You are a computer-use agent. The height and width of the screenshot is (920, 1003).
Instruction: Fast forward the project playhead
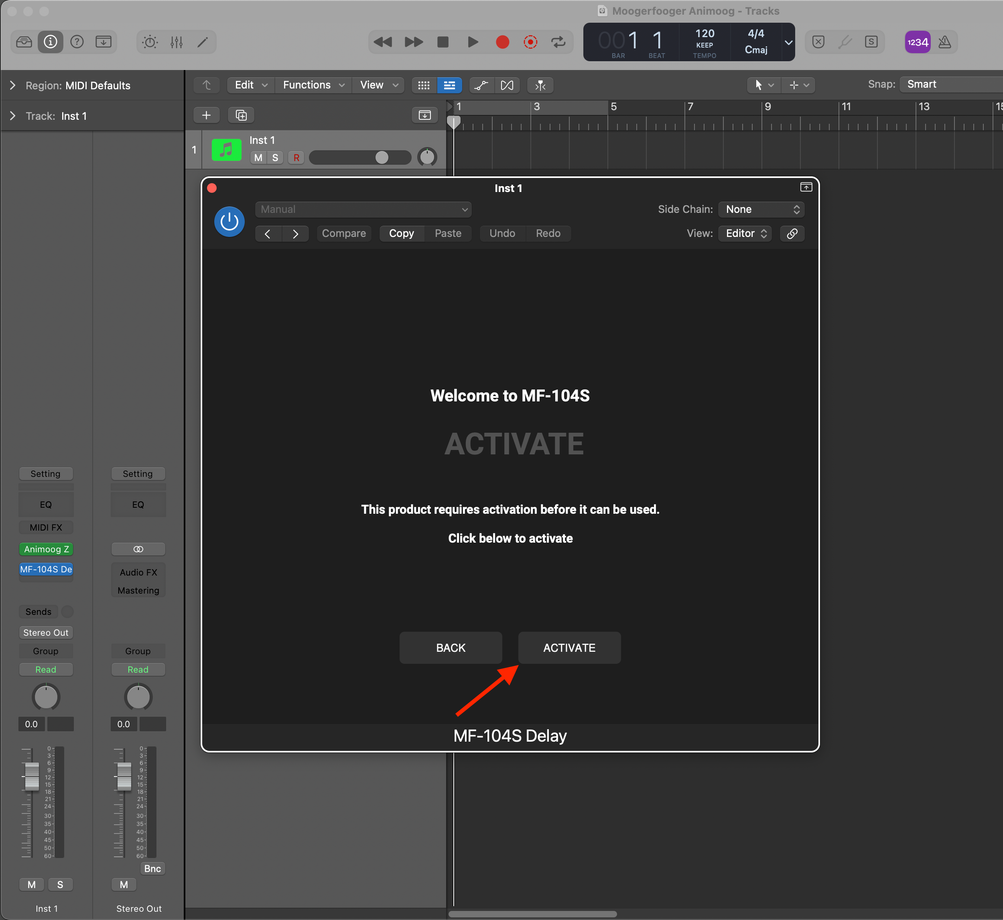coord(414,42)
